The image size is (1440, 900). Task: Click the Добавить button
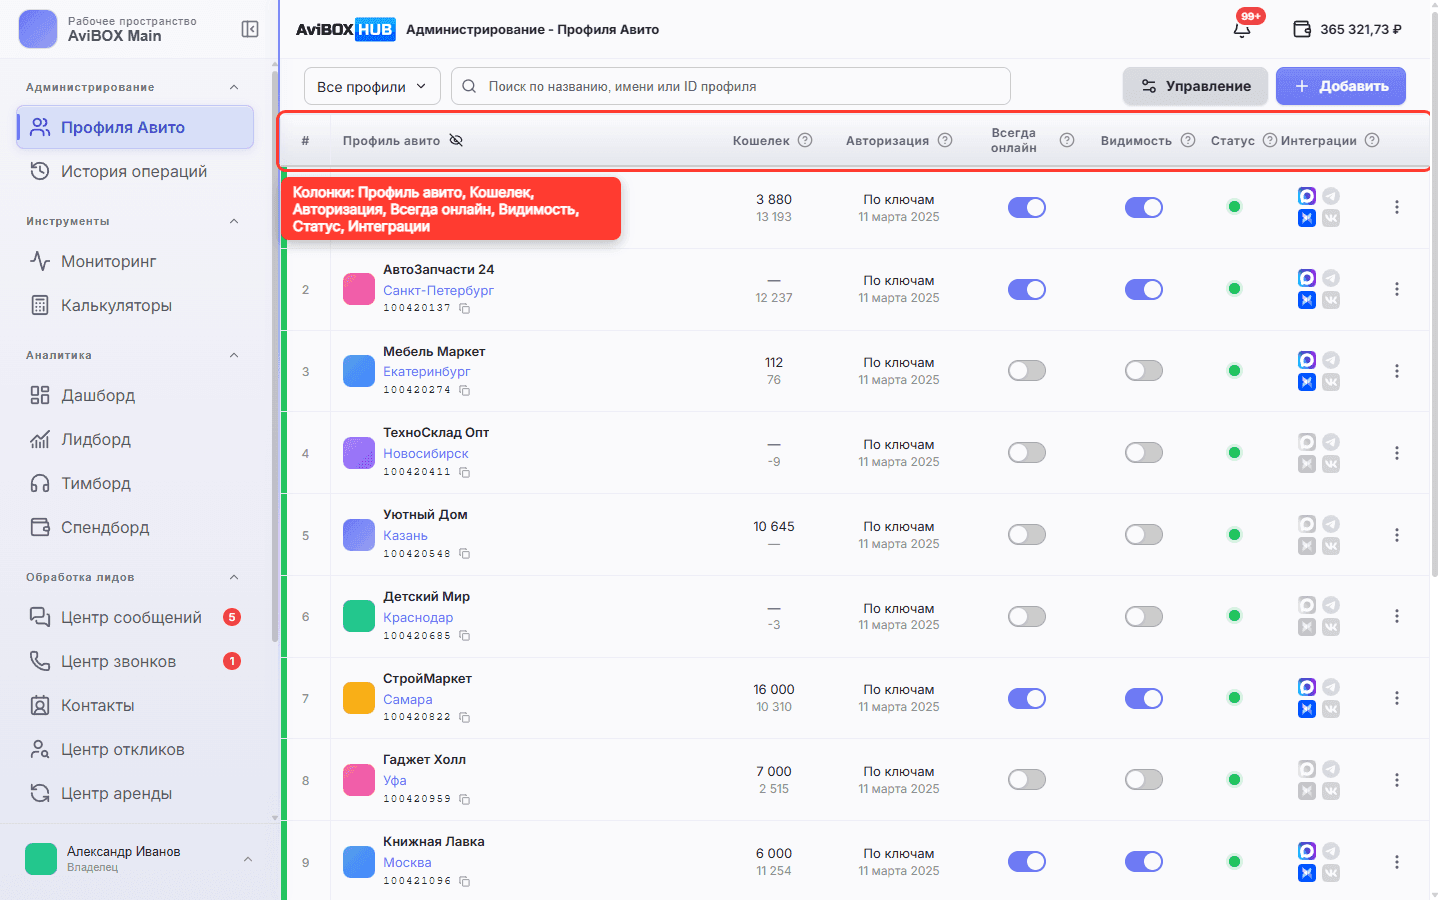click(1341, 86)
